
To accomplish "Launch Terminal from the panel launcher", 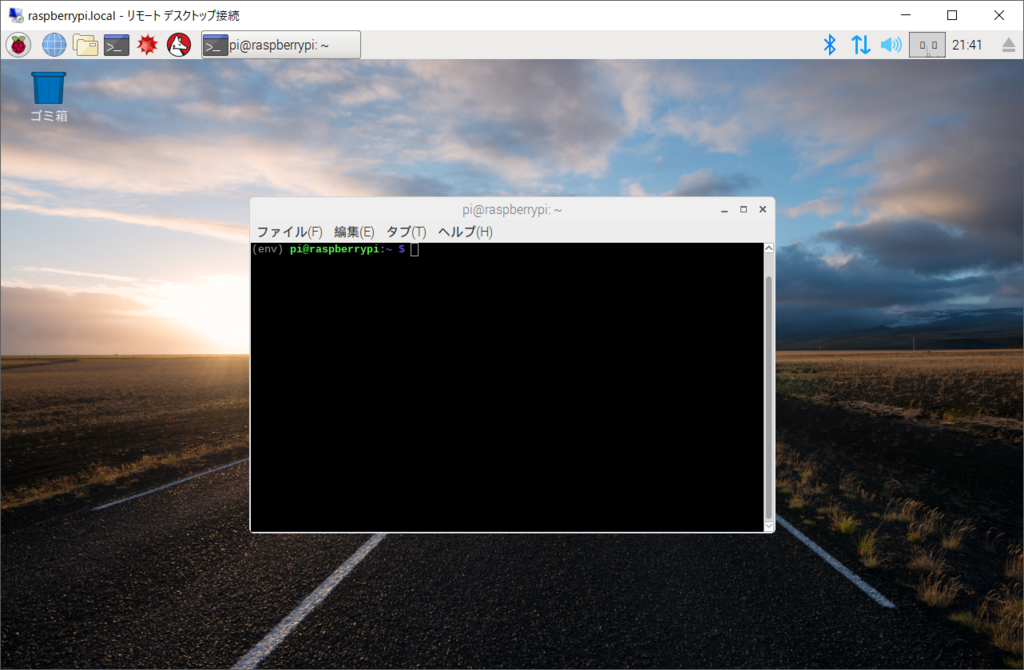I will [116, 45].
